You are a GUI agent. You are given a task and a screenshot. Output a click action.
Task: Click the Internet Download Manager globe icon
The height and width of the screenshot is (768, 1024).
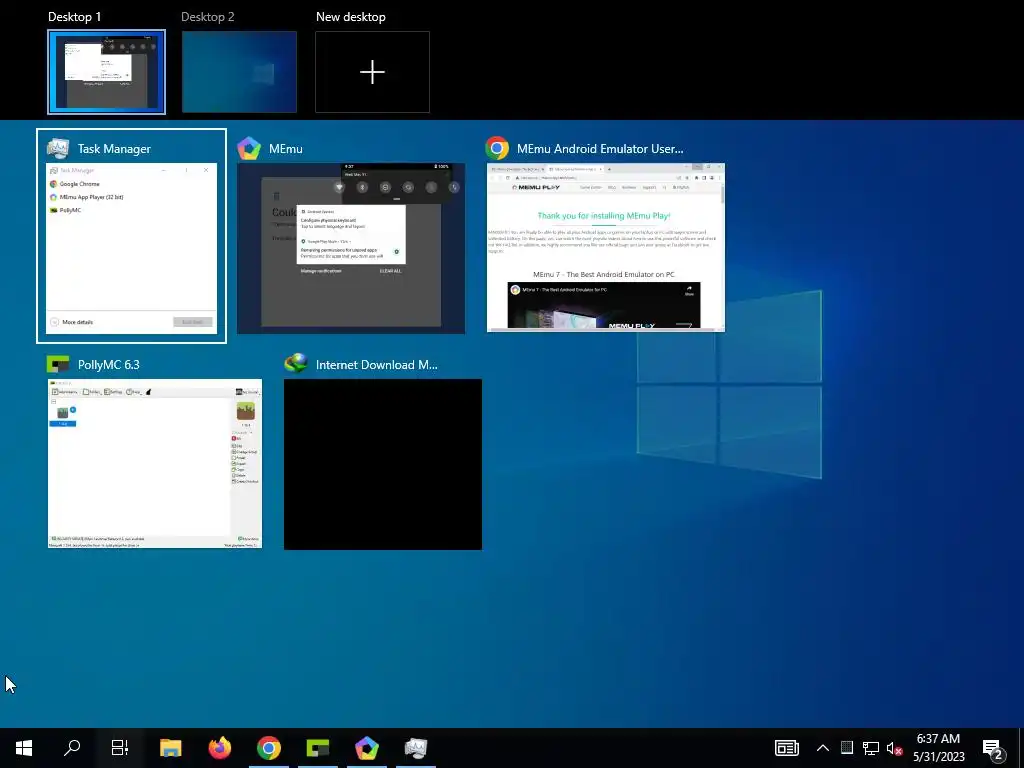[x=296, y=363]
